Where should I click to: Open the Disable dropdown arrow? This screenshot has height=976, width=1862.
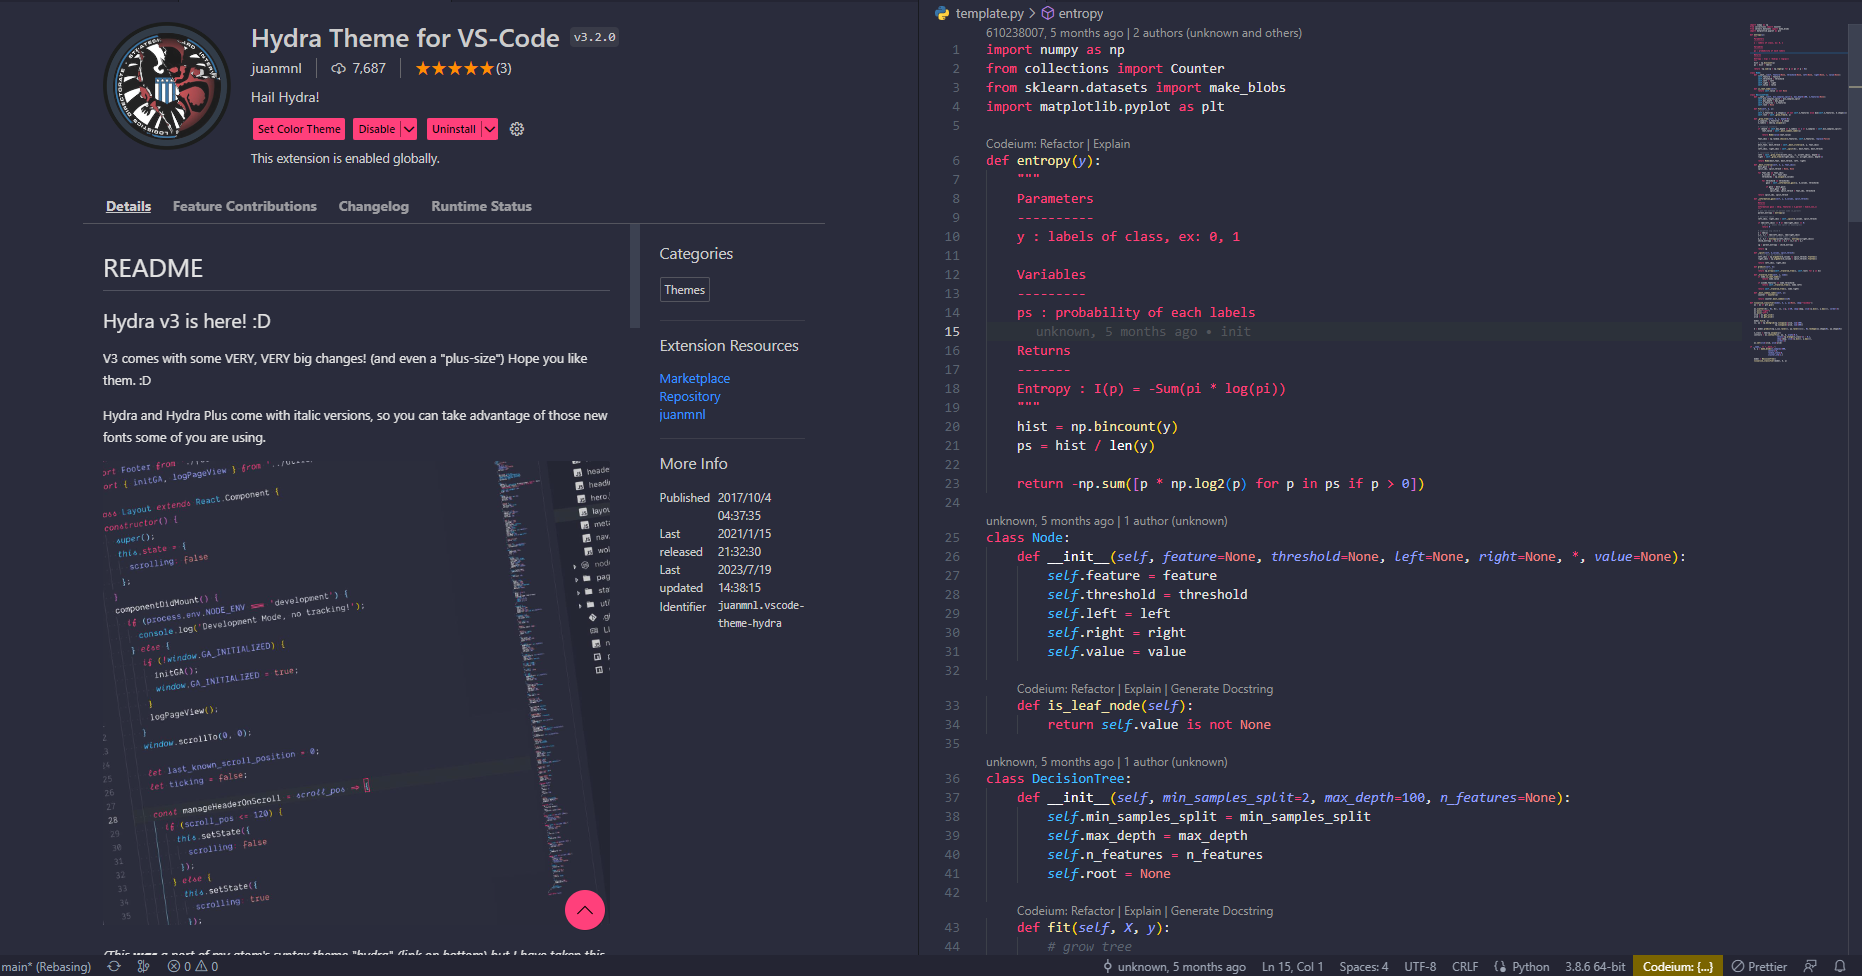pyautogui.click(x=409, y=129)
